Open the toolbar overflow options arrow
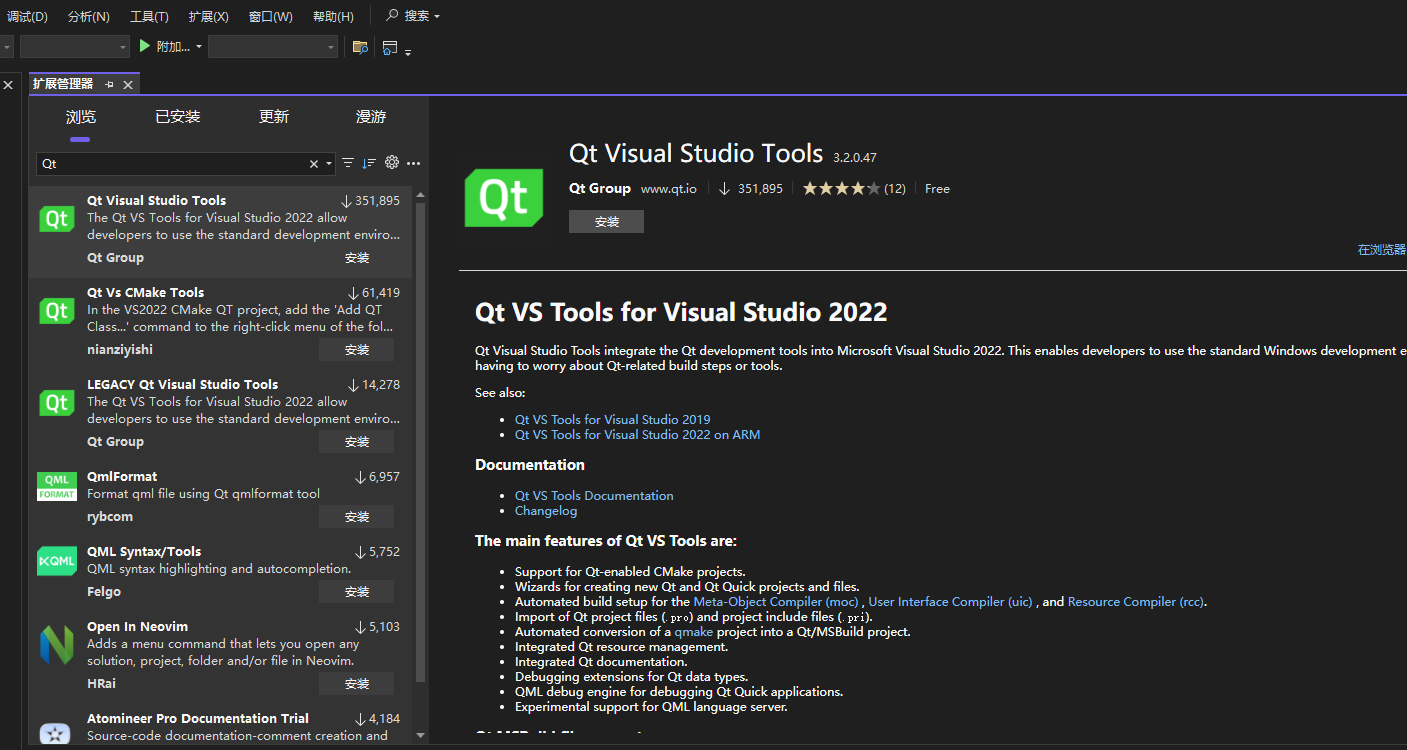The width and height of the screenshot is (1407, 750). (408, 50)
